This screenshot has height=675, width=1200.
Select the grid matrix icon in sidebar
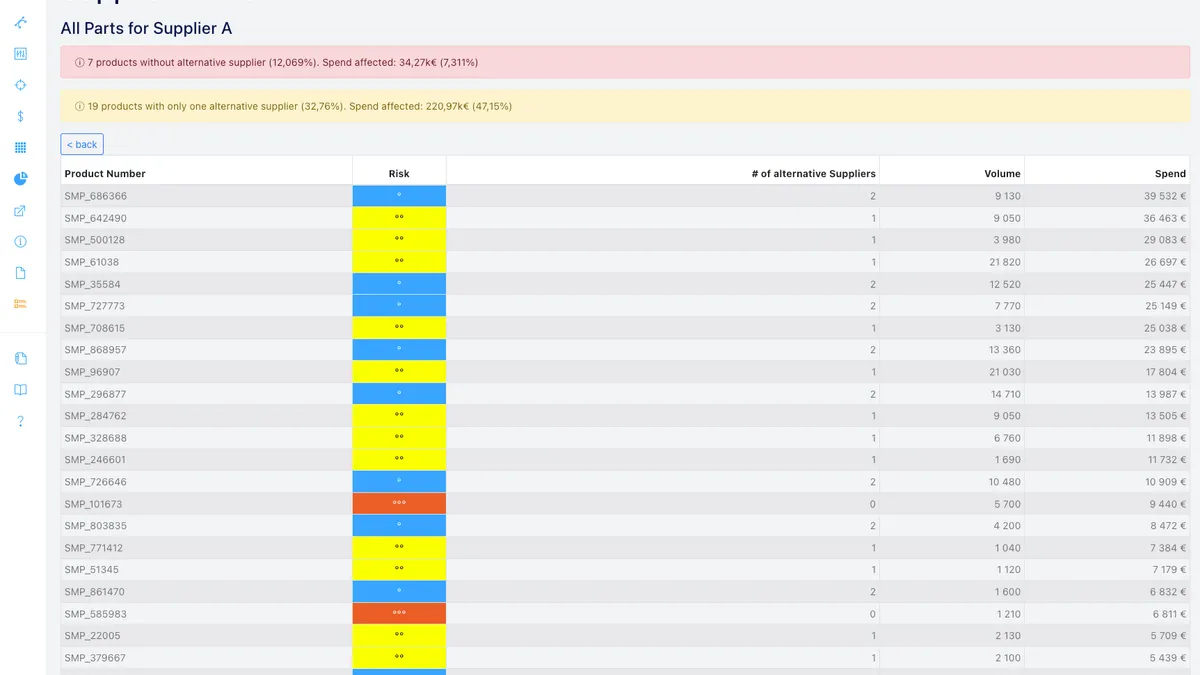pyautogui.click(x=20, y=147)
